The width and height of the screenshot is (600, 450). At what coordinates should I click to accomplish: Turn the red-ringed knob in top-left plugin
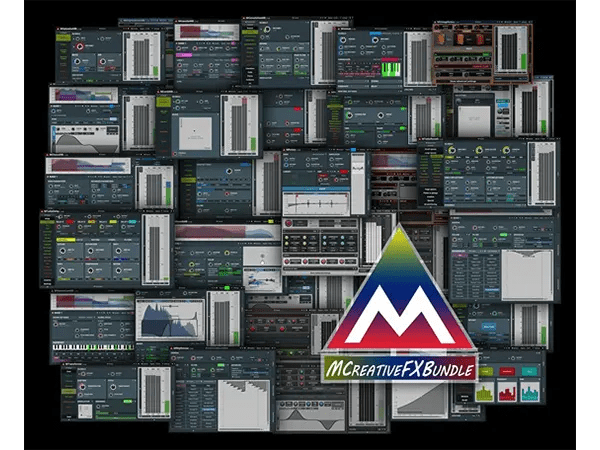pyautogui.click(x=80, y=47)
